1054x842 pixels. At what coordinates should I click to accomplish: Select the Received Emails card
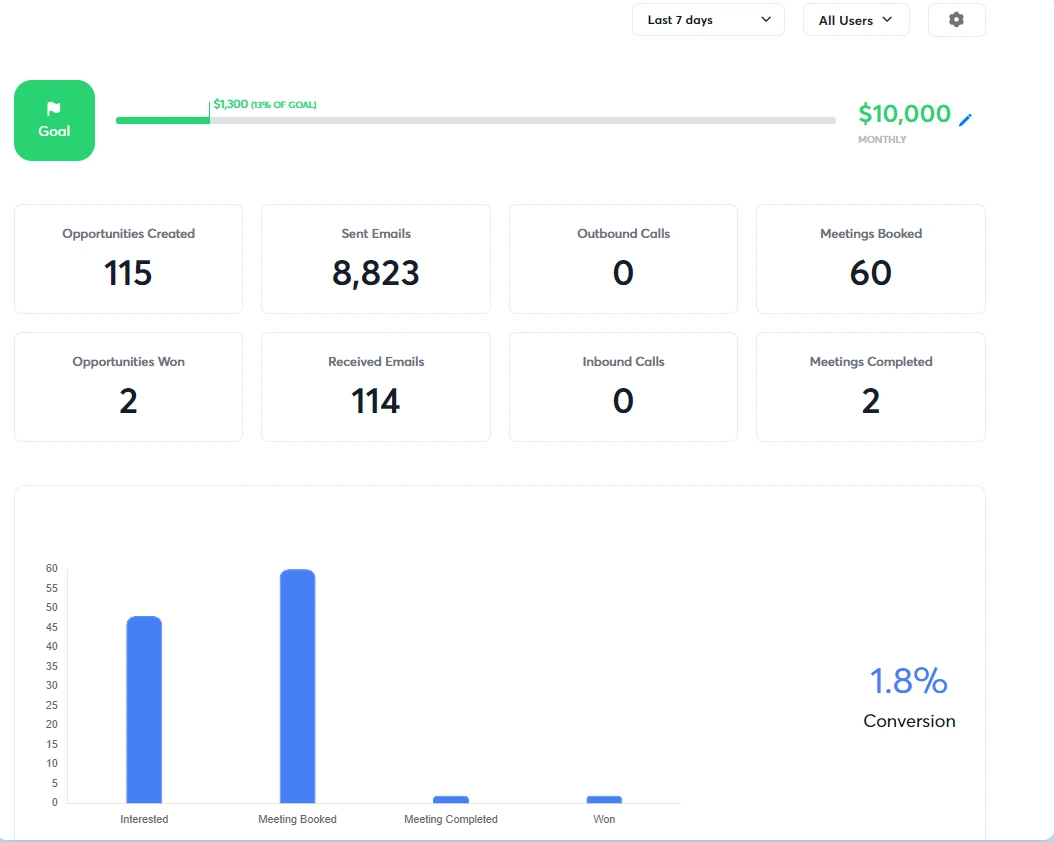coord(376,387)
